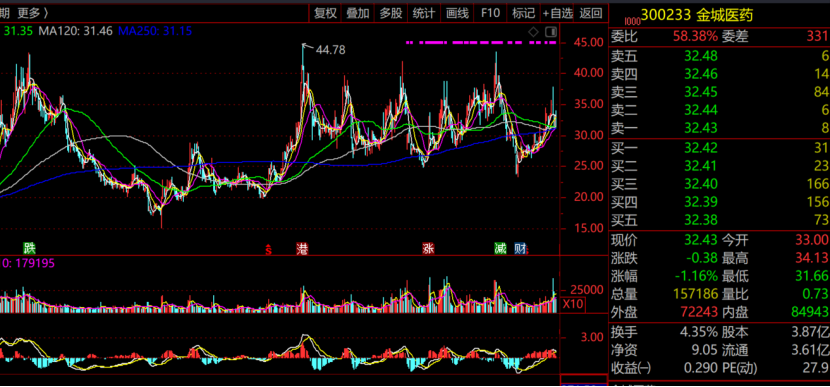
Task: Click the green 减 event marker
Action: [500, 248]
